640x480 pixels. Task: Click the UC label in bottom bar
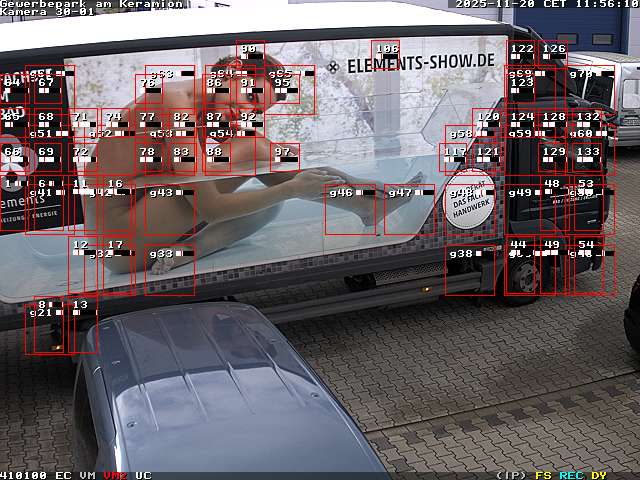[x=143, y=475]
